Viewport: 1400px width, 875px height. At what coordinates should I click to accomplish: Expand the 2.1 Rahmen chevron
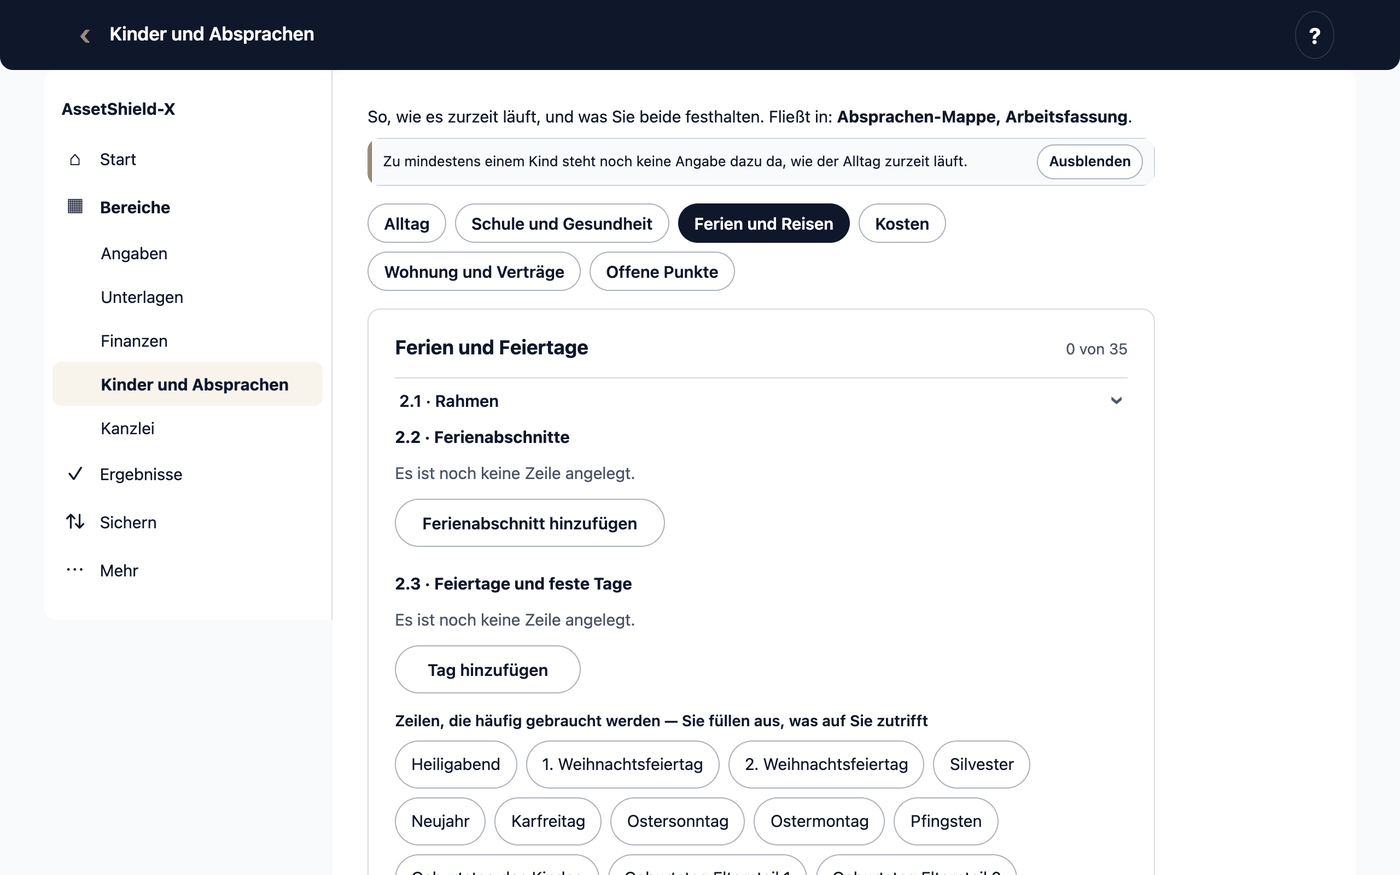tap(1116, 401)
